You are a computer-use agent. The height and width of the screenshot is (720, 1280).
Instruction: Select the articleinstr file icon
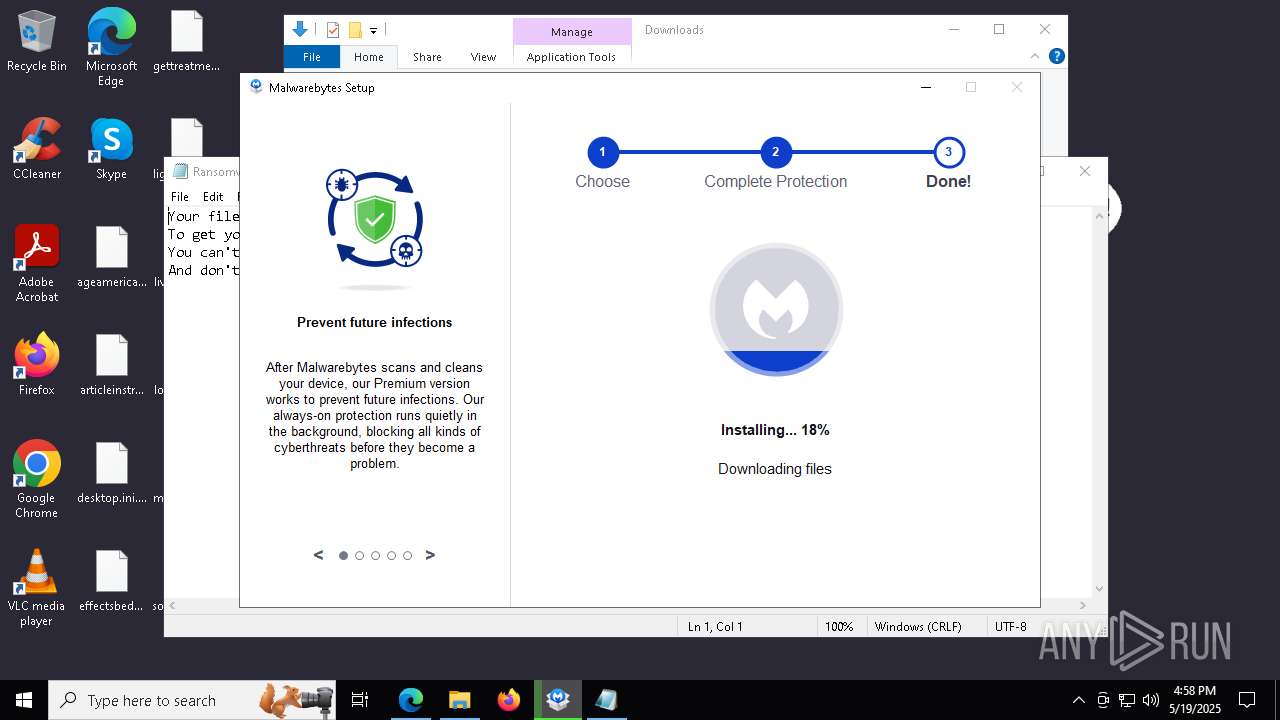point(112,364)
